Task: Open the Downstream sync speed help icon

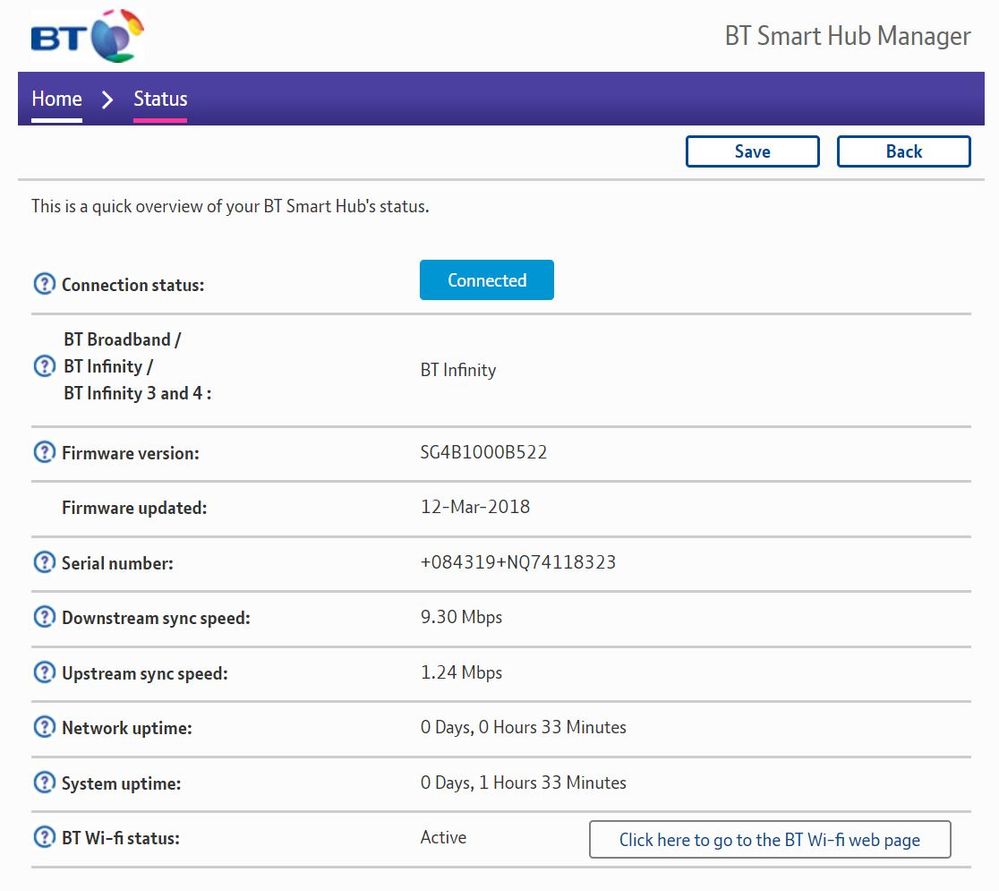Action: point(44,617)
